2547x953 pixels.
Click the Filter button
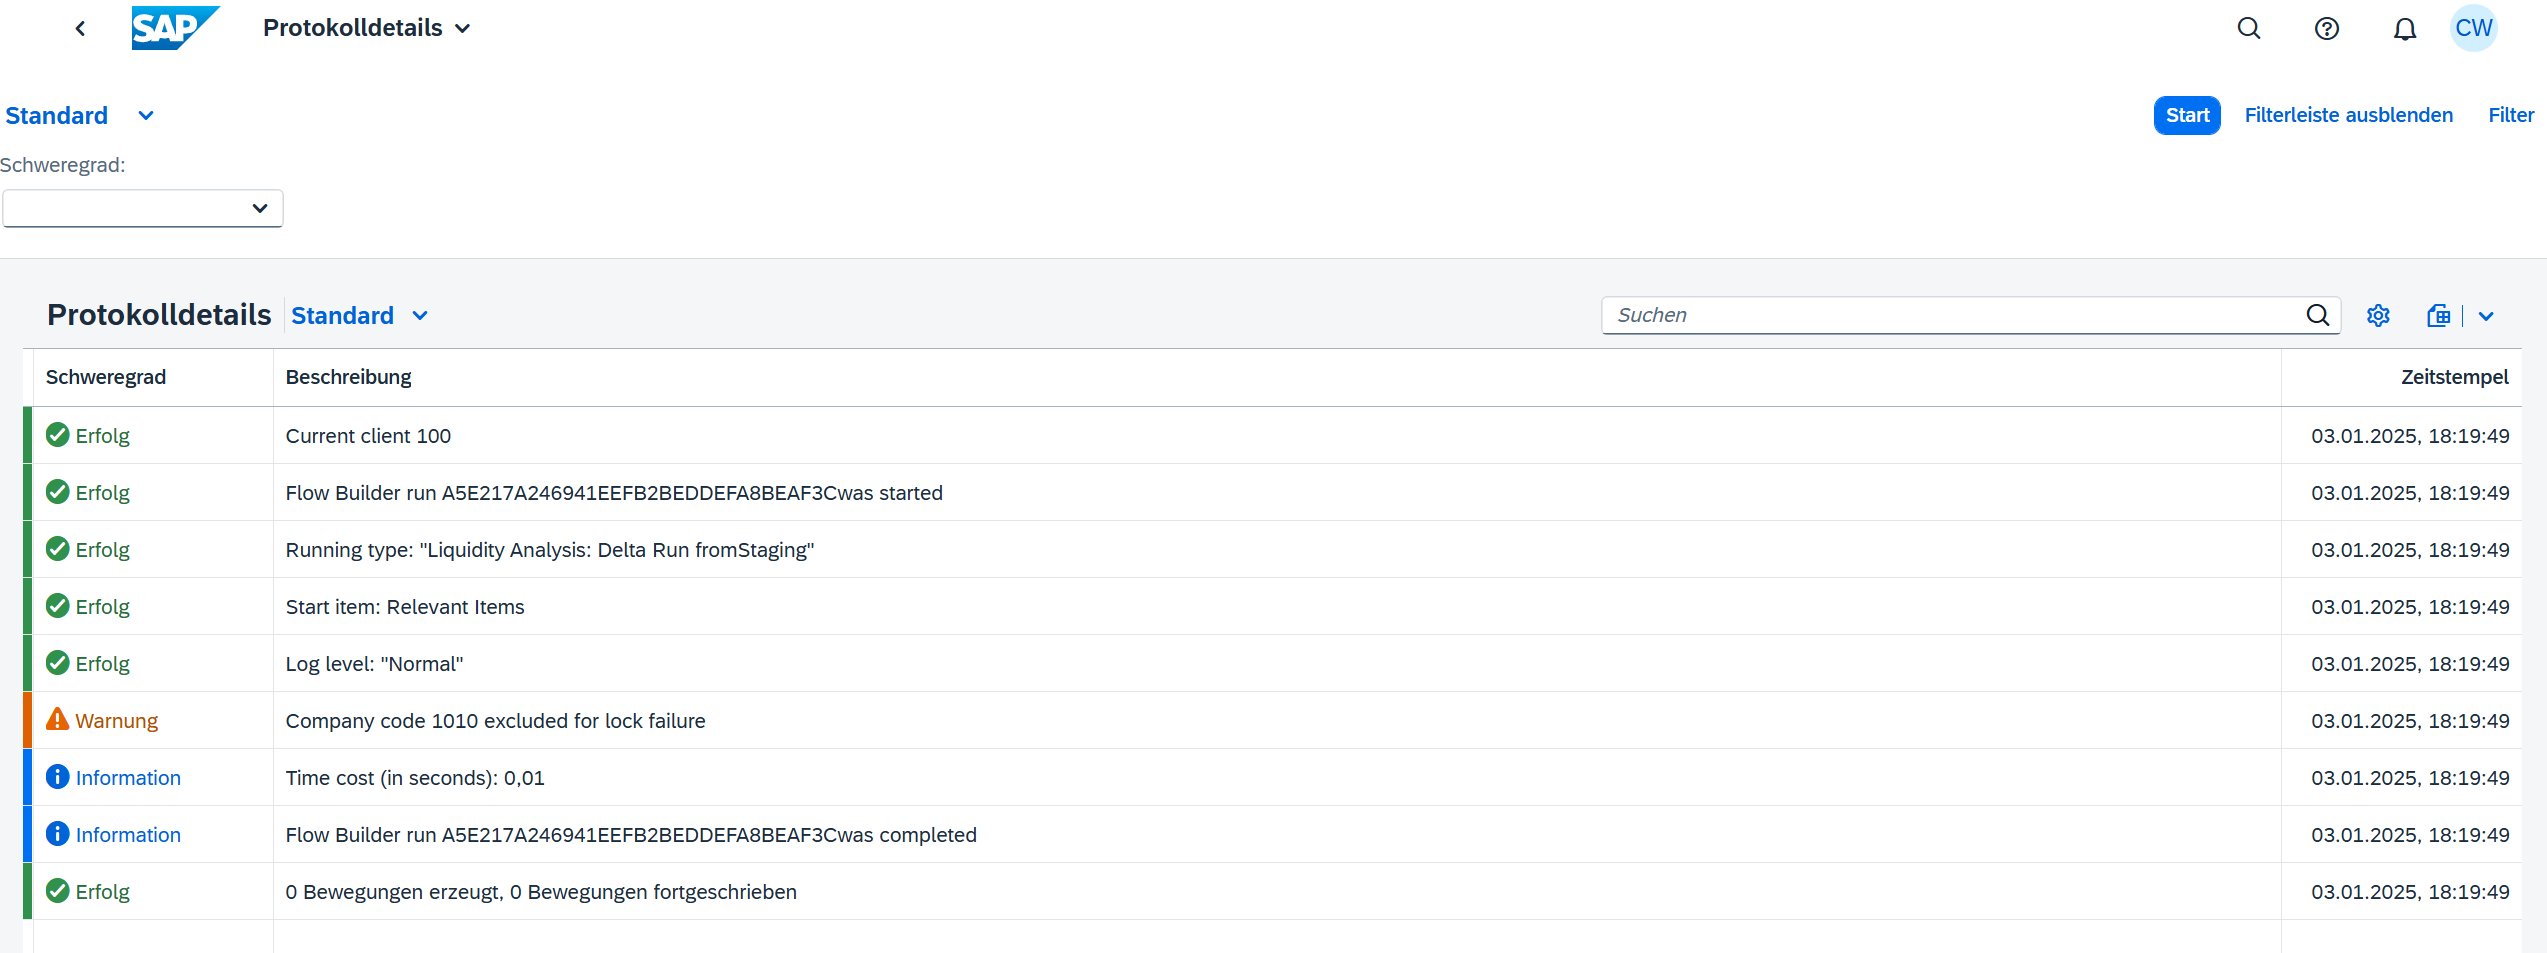click(x=2510, y=115)
